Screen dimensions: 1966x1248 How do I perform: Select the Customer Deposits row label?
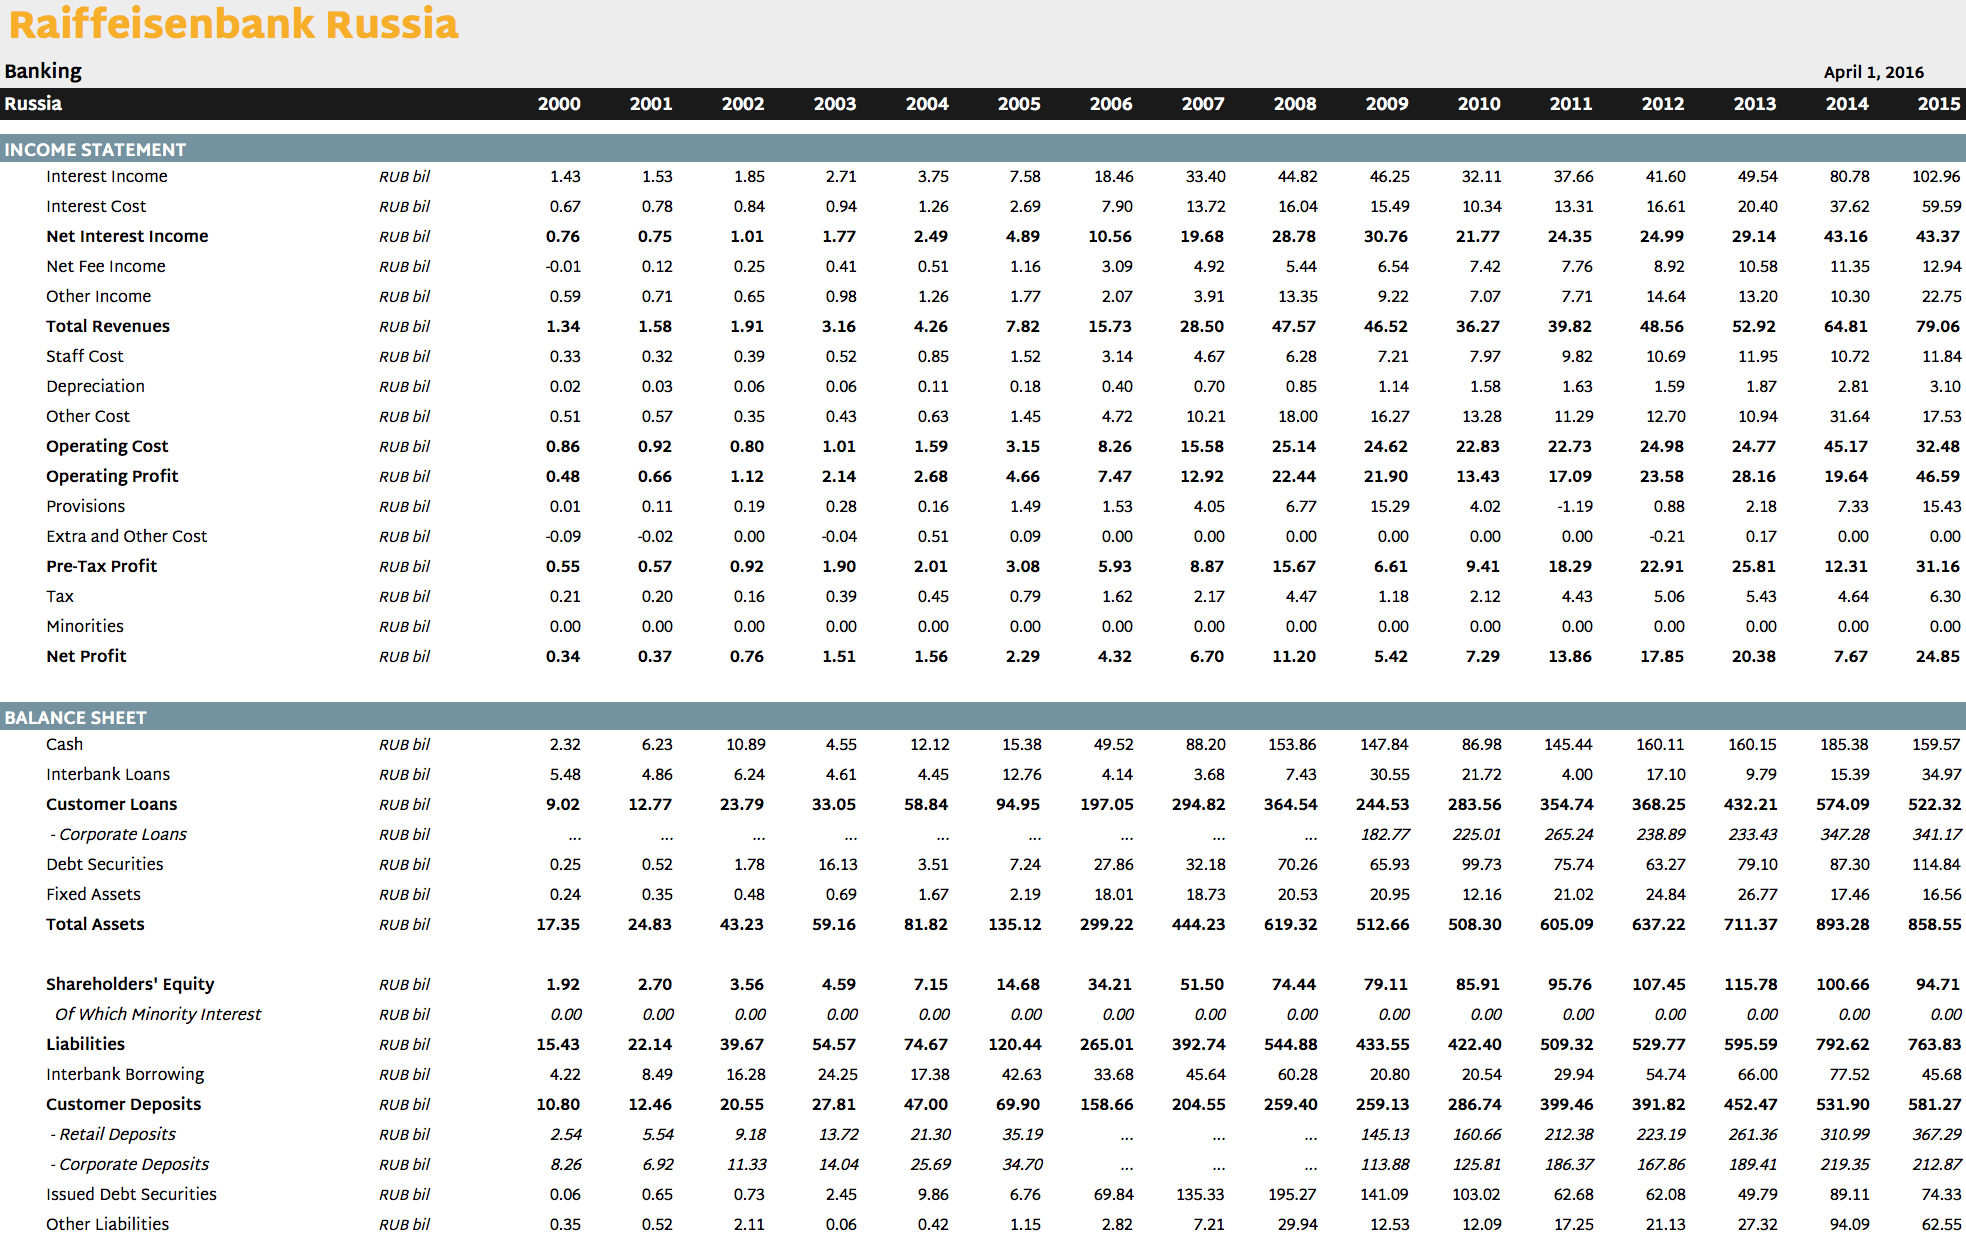[123, 1105]
